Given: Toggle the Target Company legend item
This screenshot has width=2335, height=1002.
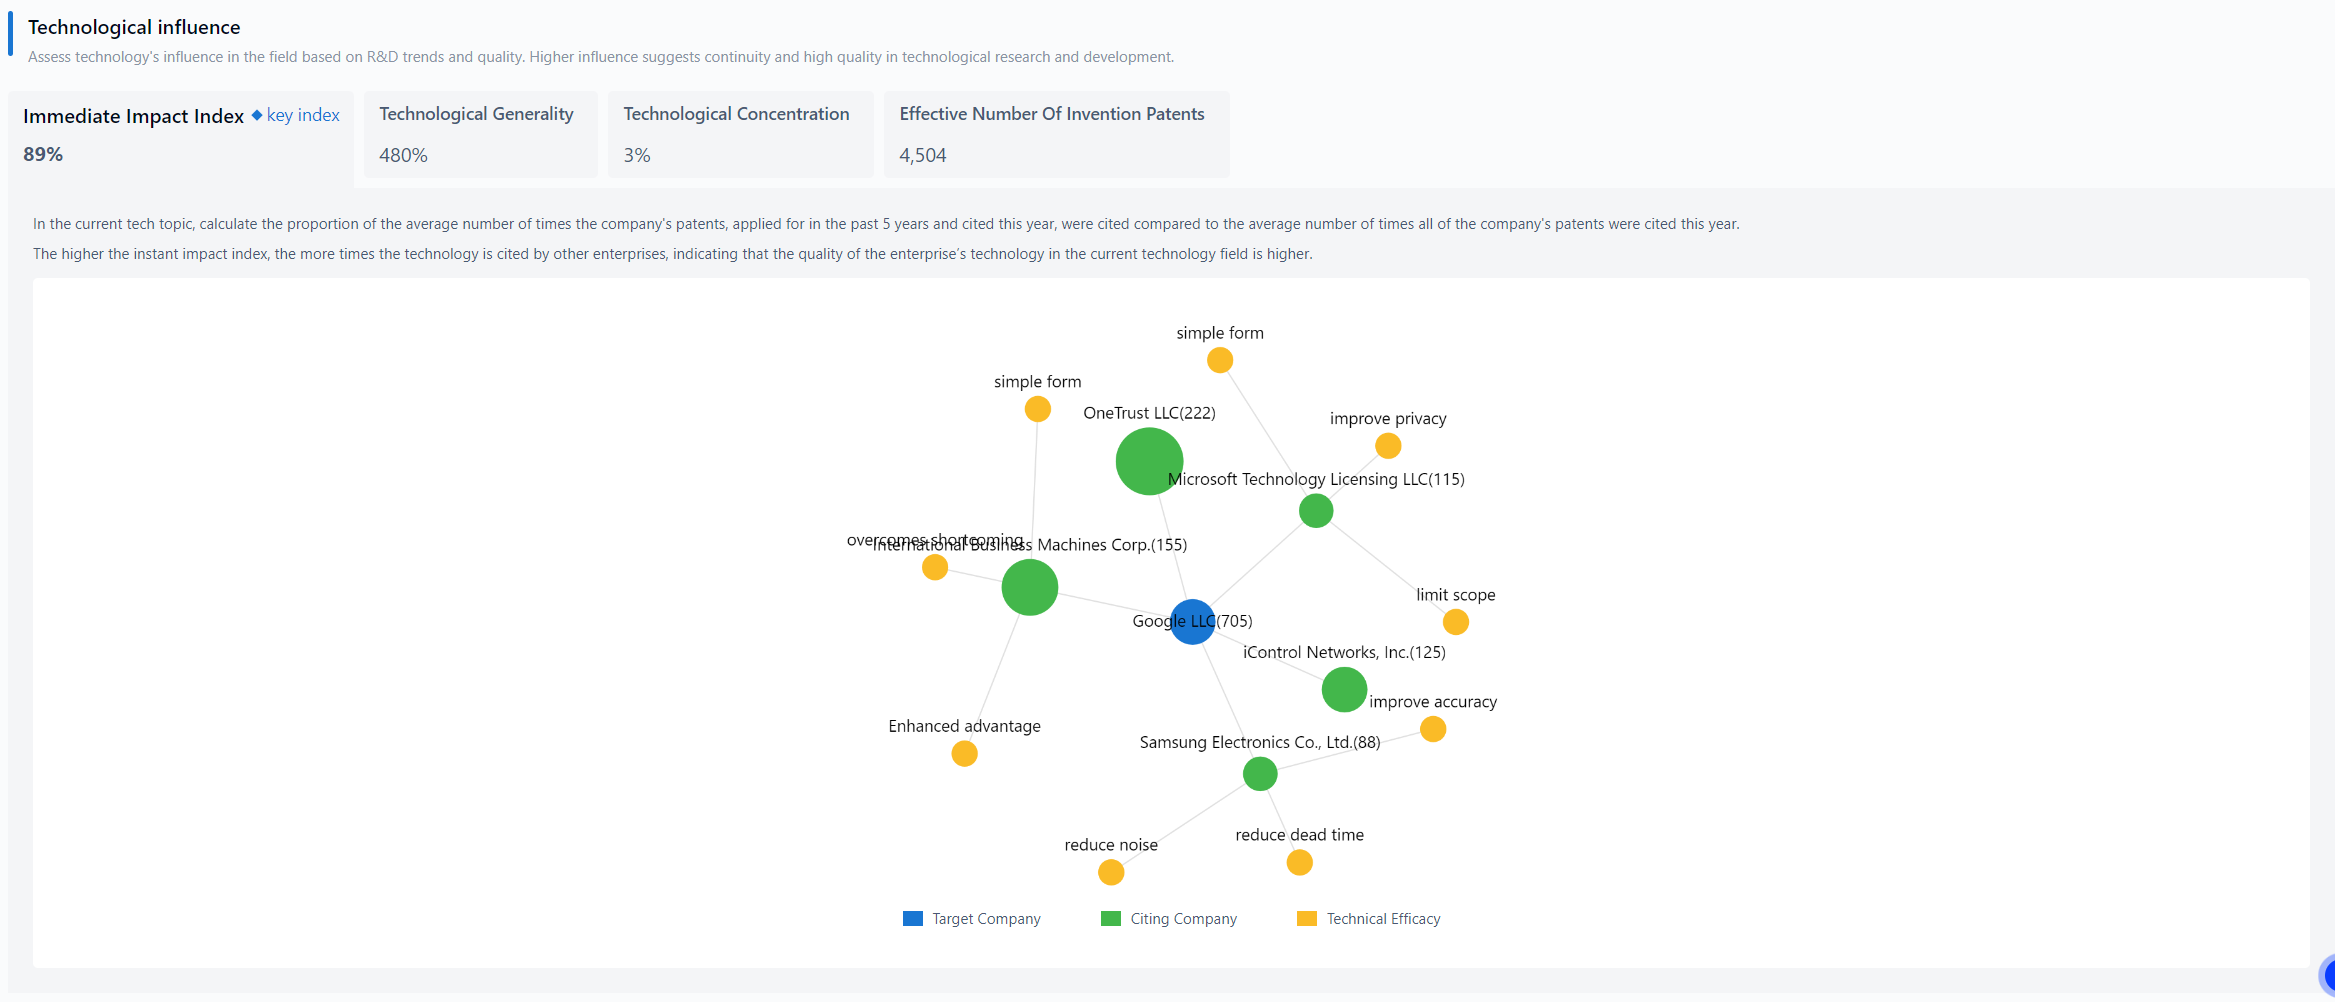Looking at the screenshot, I should pyautogui.click(x=970, y=918).
